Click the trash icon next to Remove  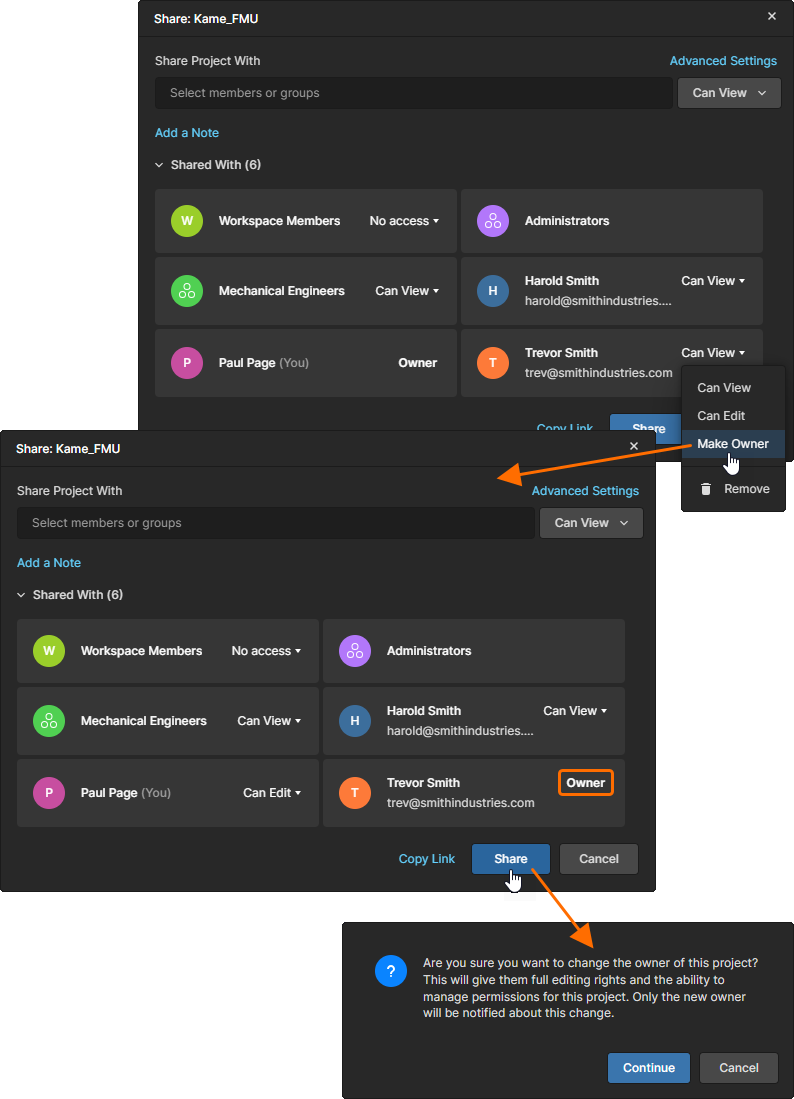[704, 489]
